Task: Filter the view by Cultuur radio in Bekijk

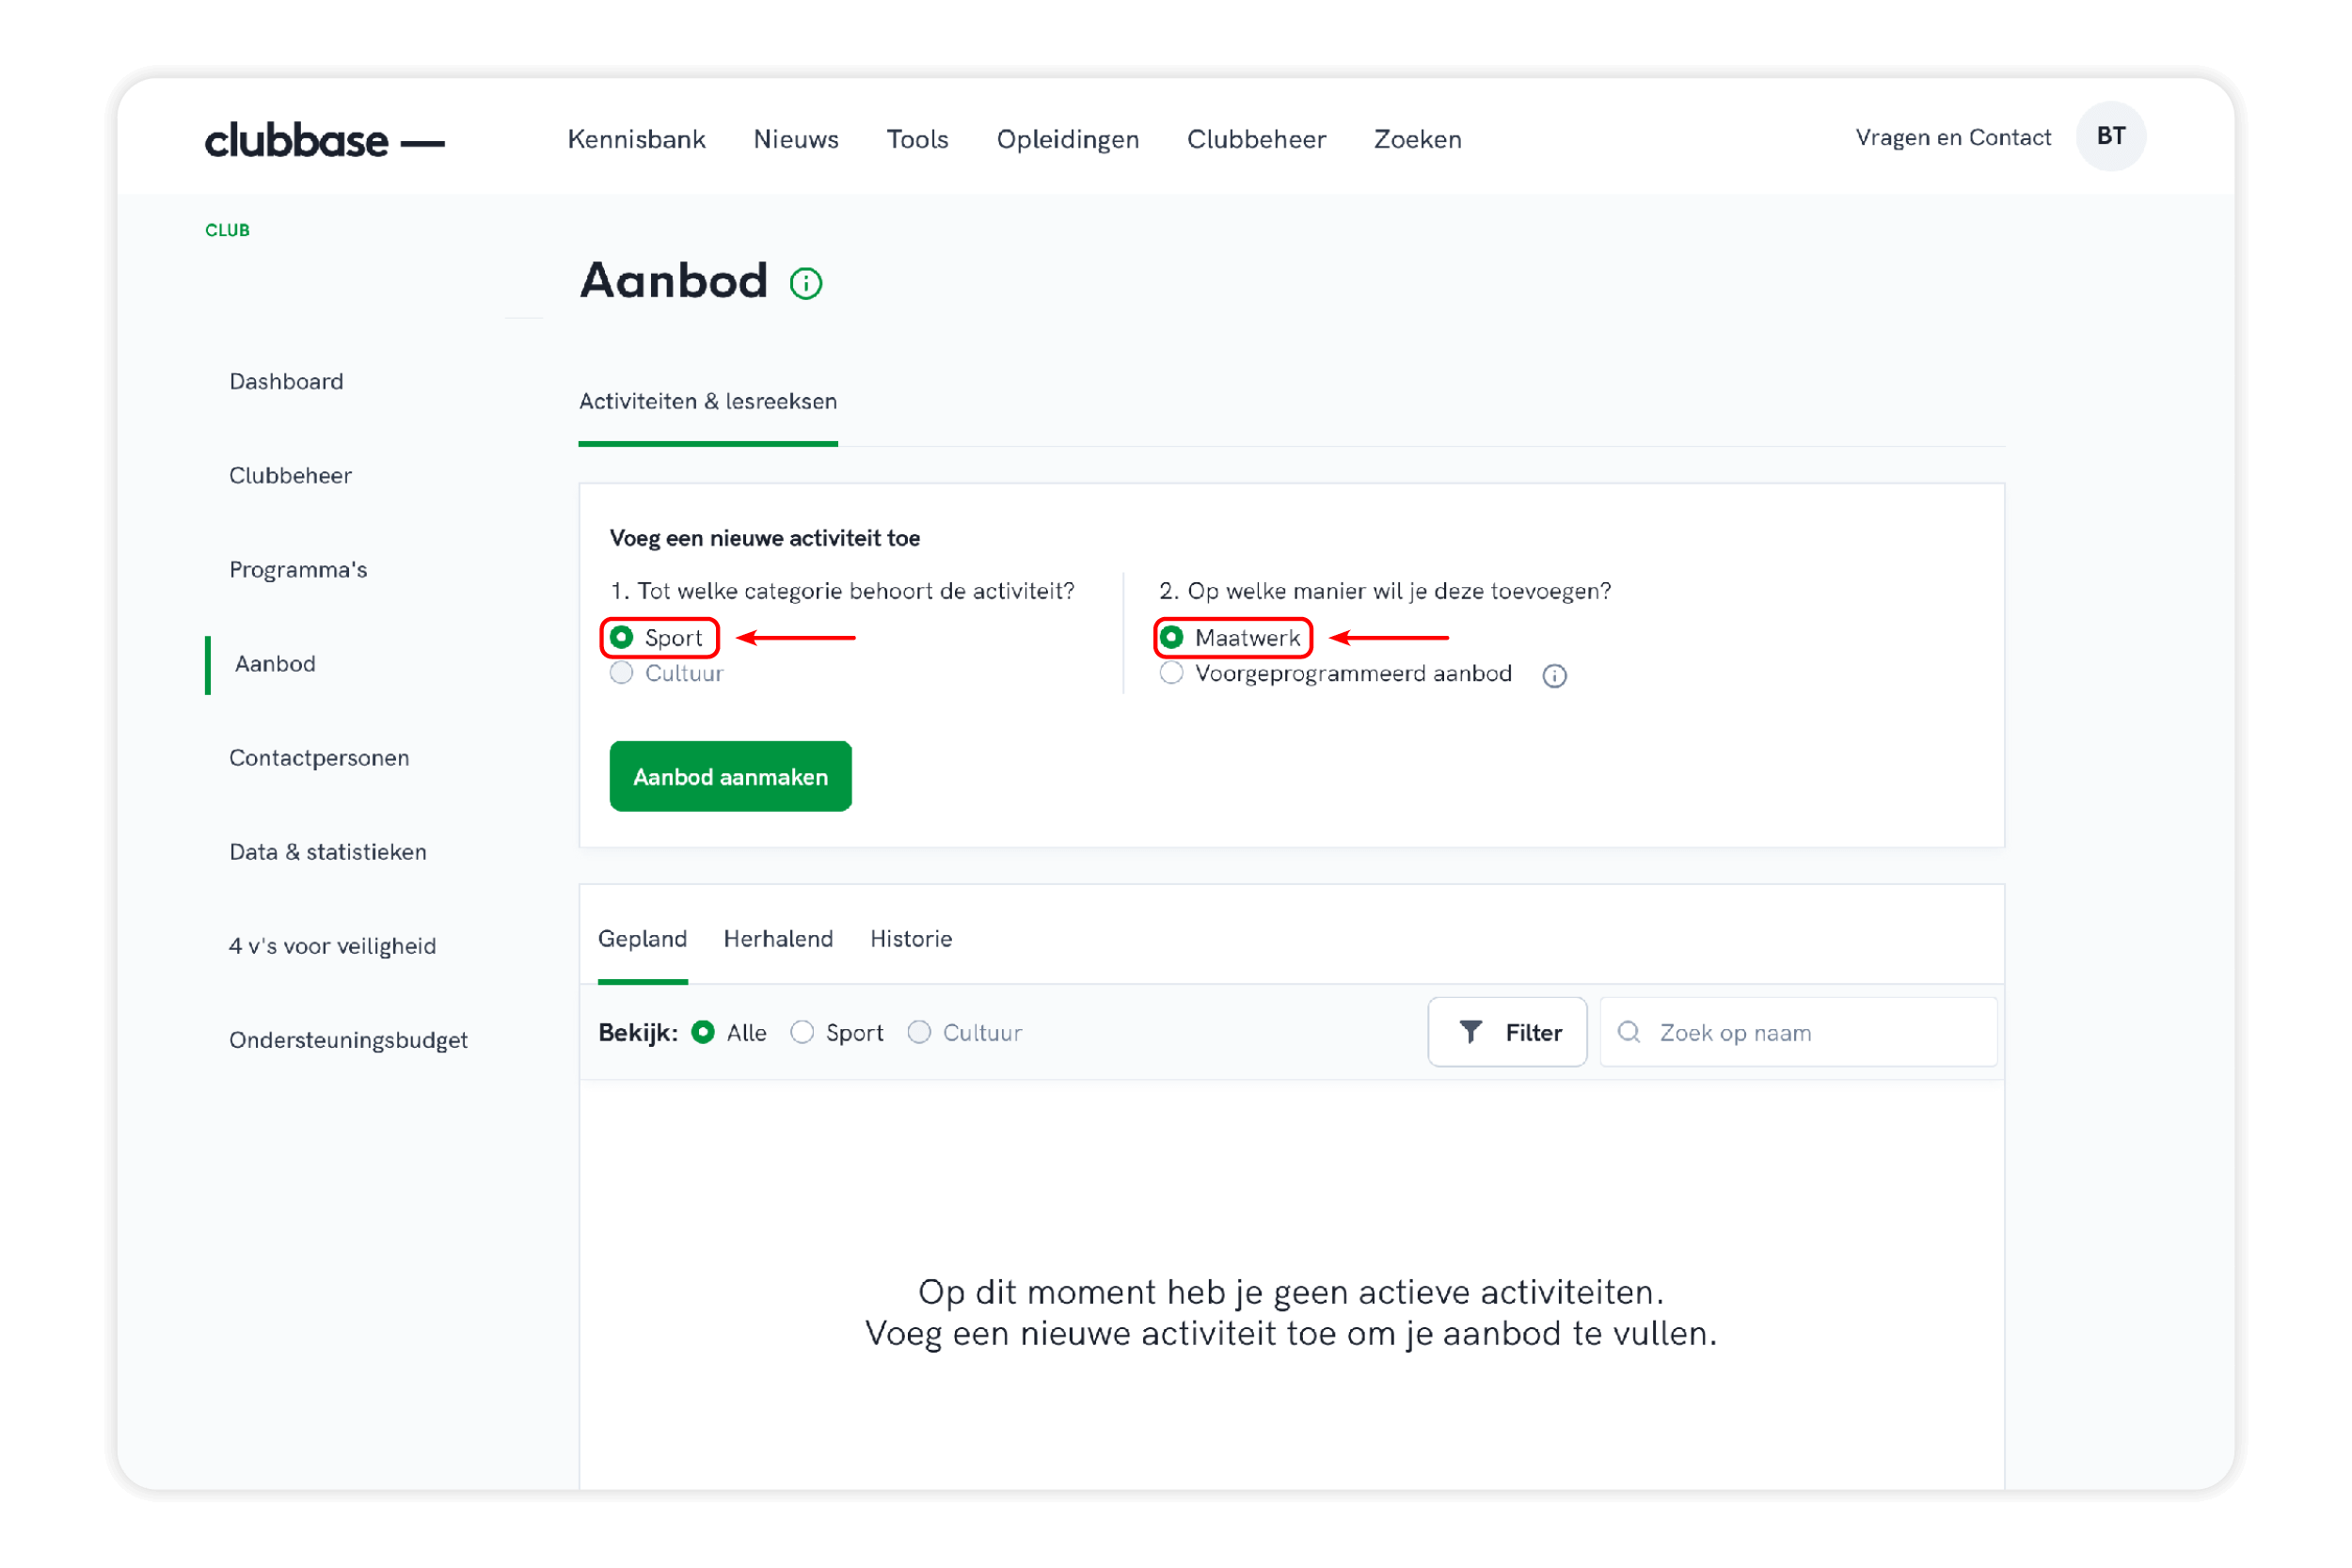Action: (919, 1032)
